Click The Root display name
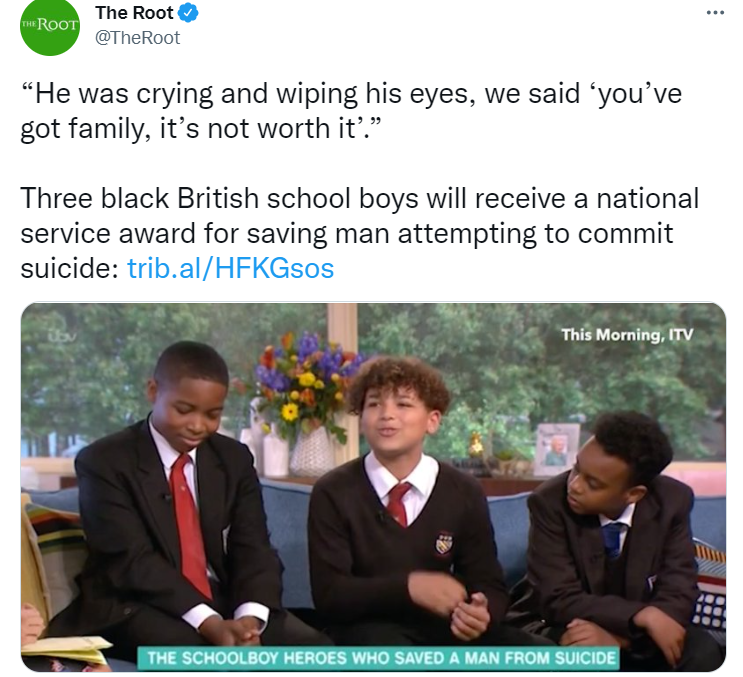Viewport: 743px width, 677px height. (134, 13)
